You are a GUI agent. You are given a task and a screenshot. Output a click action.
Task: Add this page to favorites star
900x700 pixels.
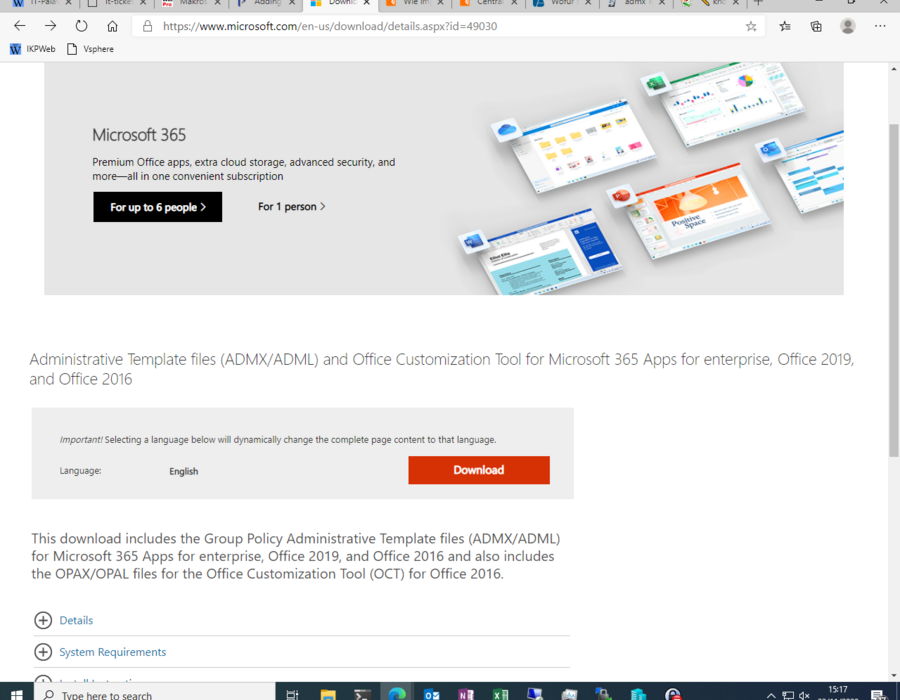(751, 26)
